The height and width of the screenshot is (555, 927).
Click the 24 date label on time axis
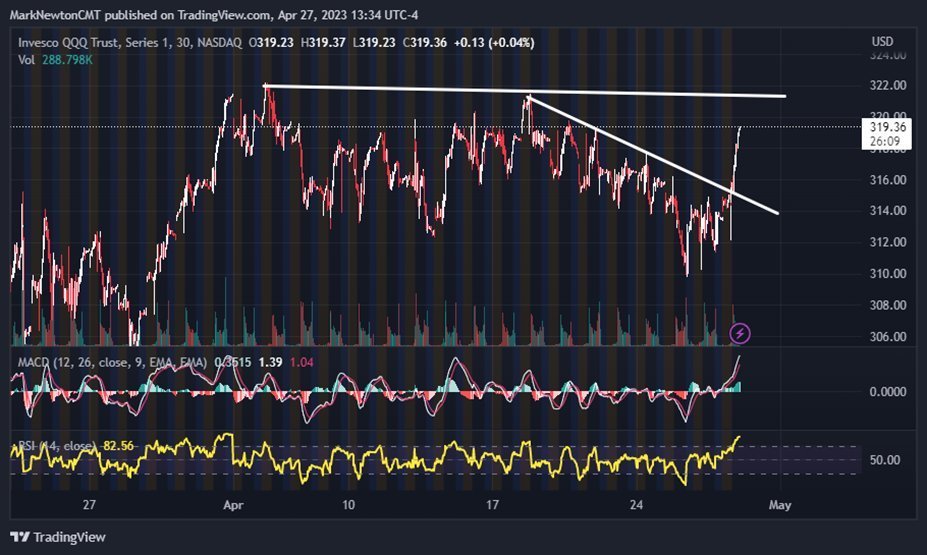[x=636, y=505]
